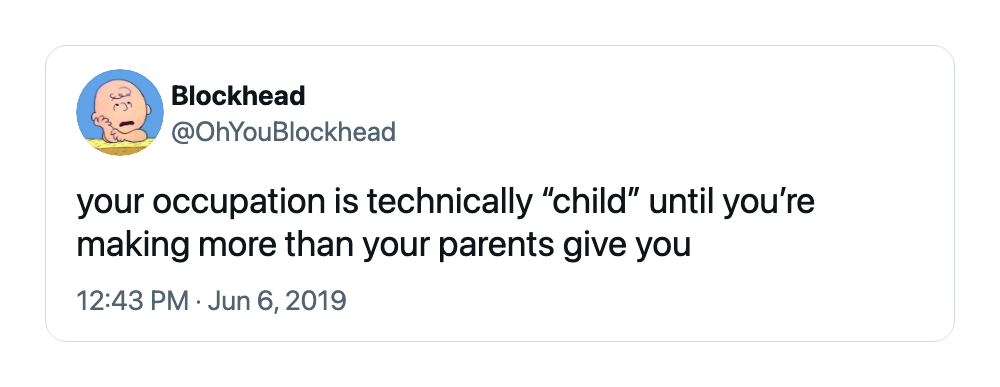Image resolution: width=1000 pixels, height=387 pixels.
Task: Open the Charlie Brown profile avatar
Action: (120, 112)
